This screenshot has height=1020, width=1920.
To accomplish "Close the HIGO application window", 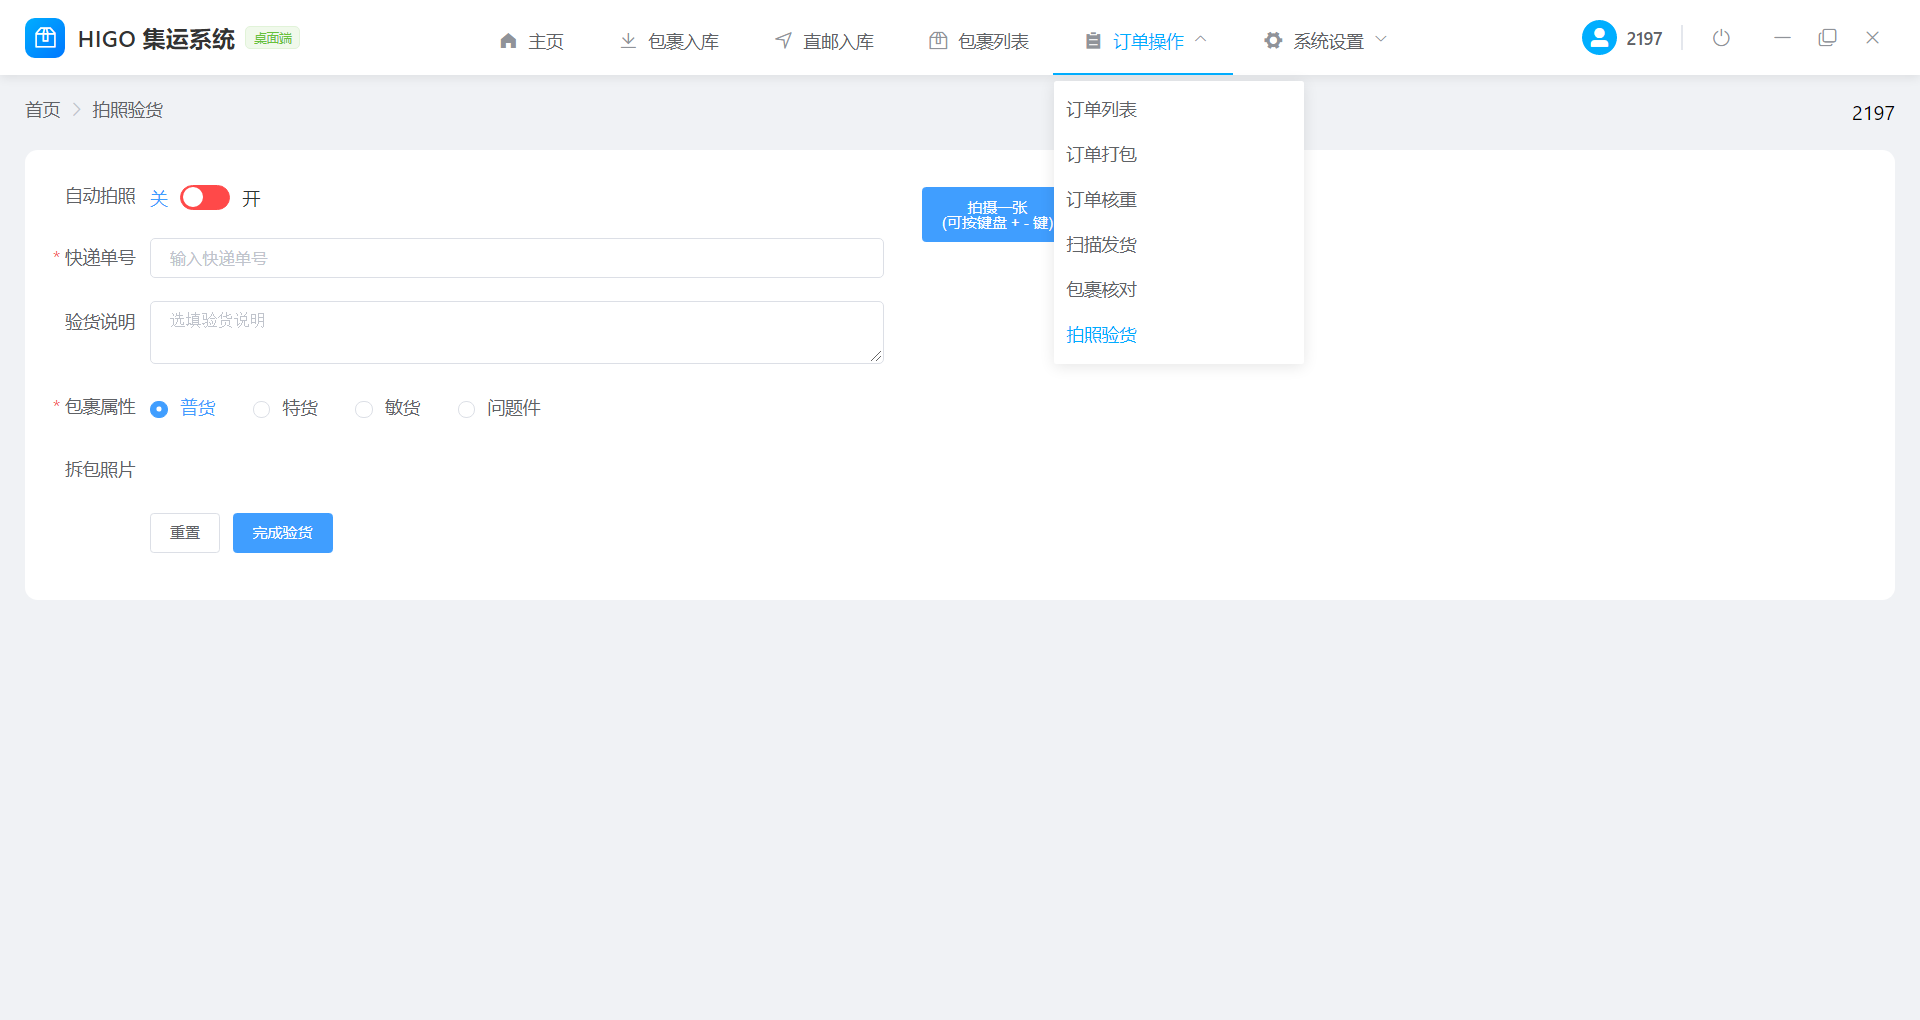I will [1872, 38].
